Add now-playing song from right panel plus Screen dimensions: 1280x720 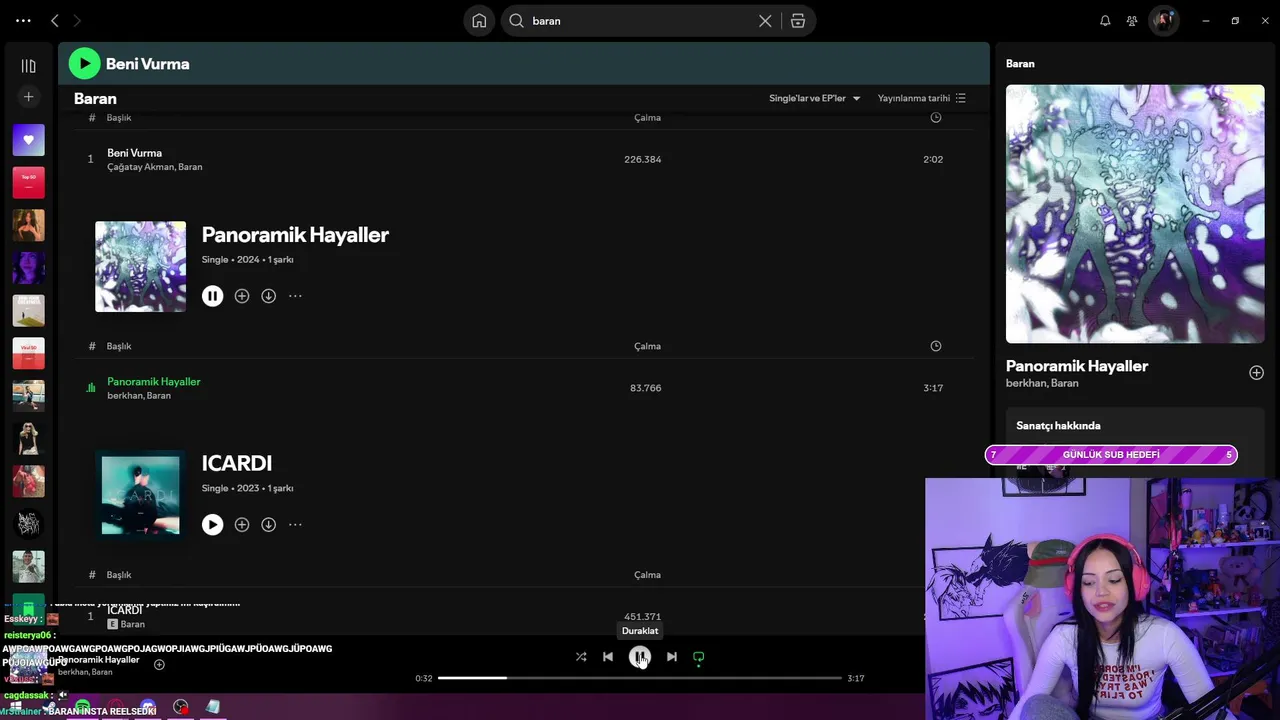[1256, 373]
